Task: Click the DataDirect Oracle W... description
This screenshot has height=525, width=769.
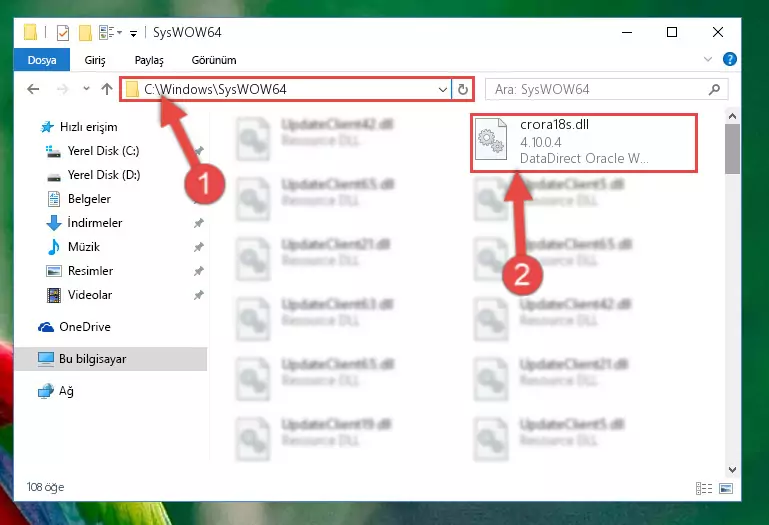Action: [584, 158]
